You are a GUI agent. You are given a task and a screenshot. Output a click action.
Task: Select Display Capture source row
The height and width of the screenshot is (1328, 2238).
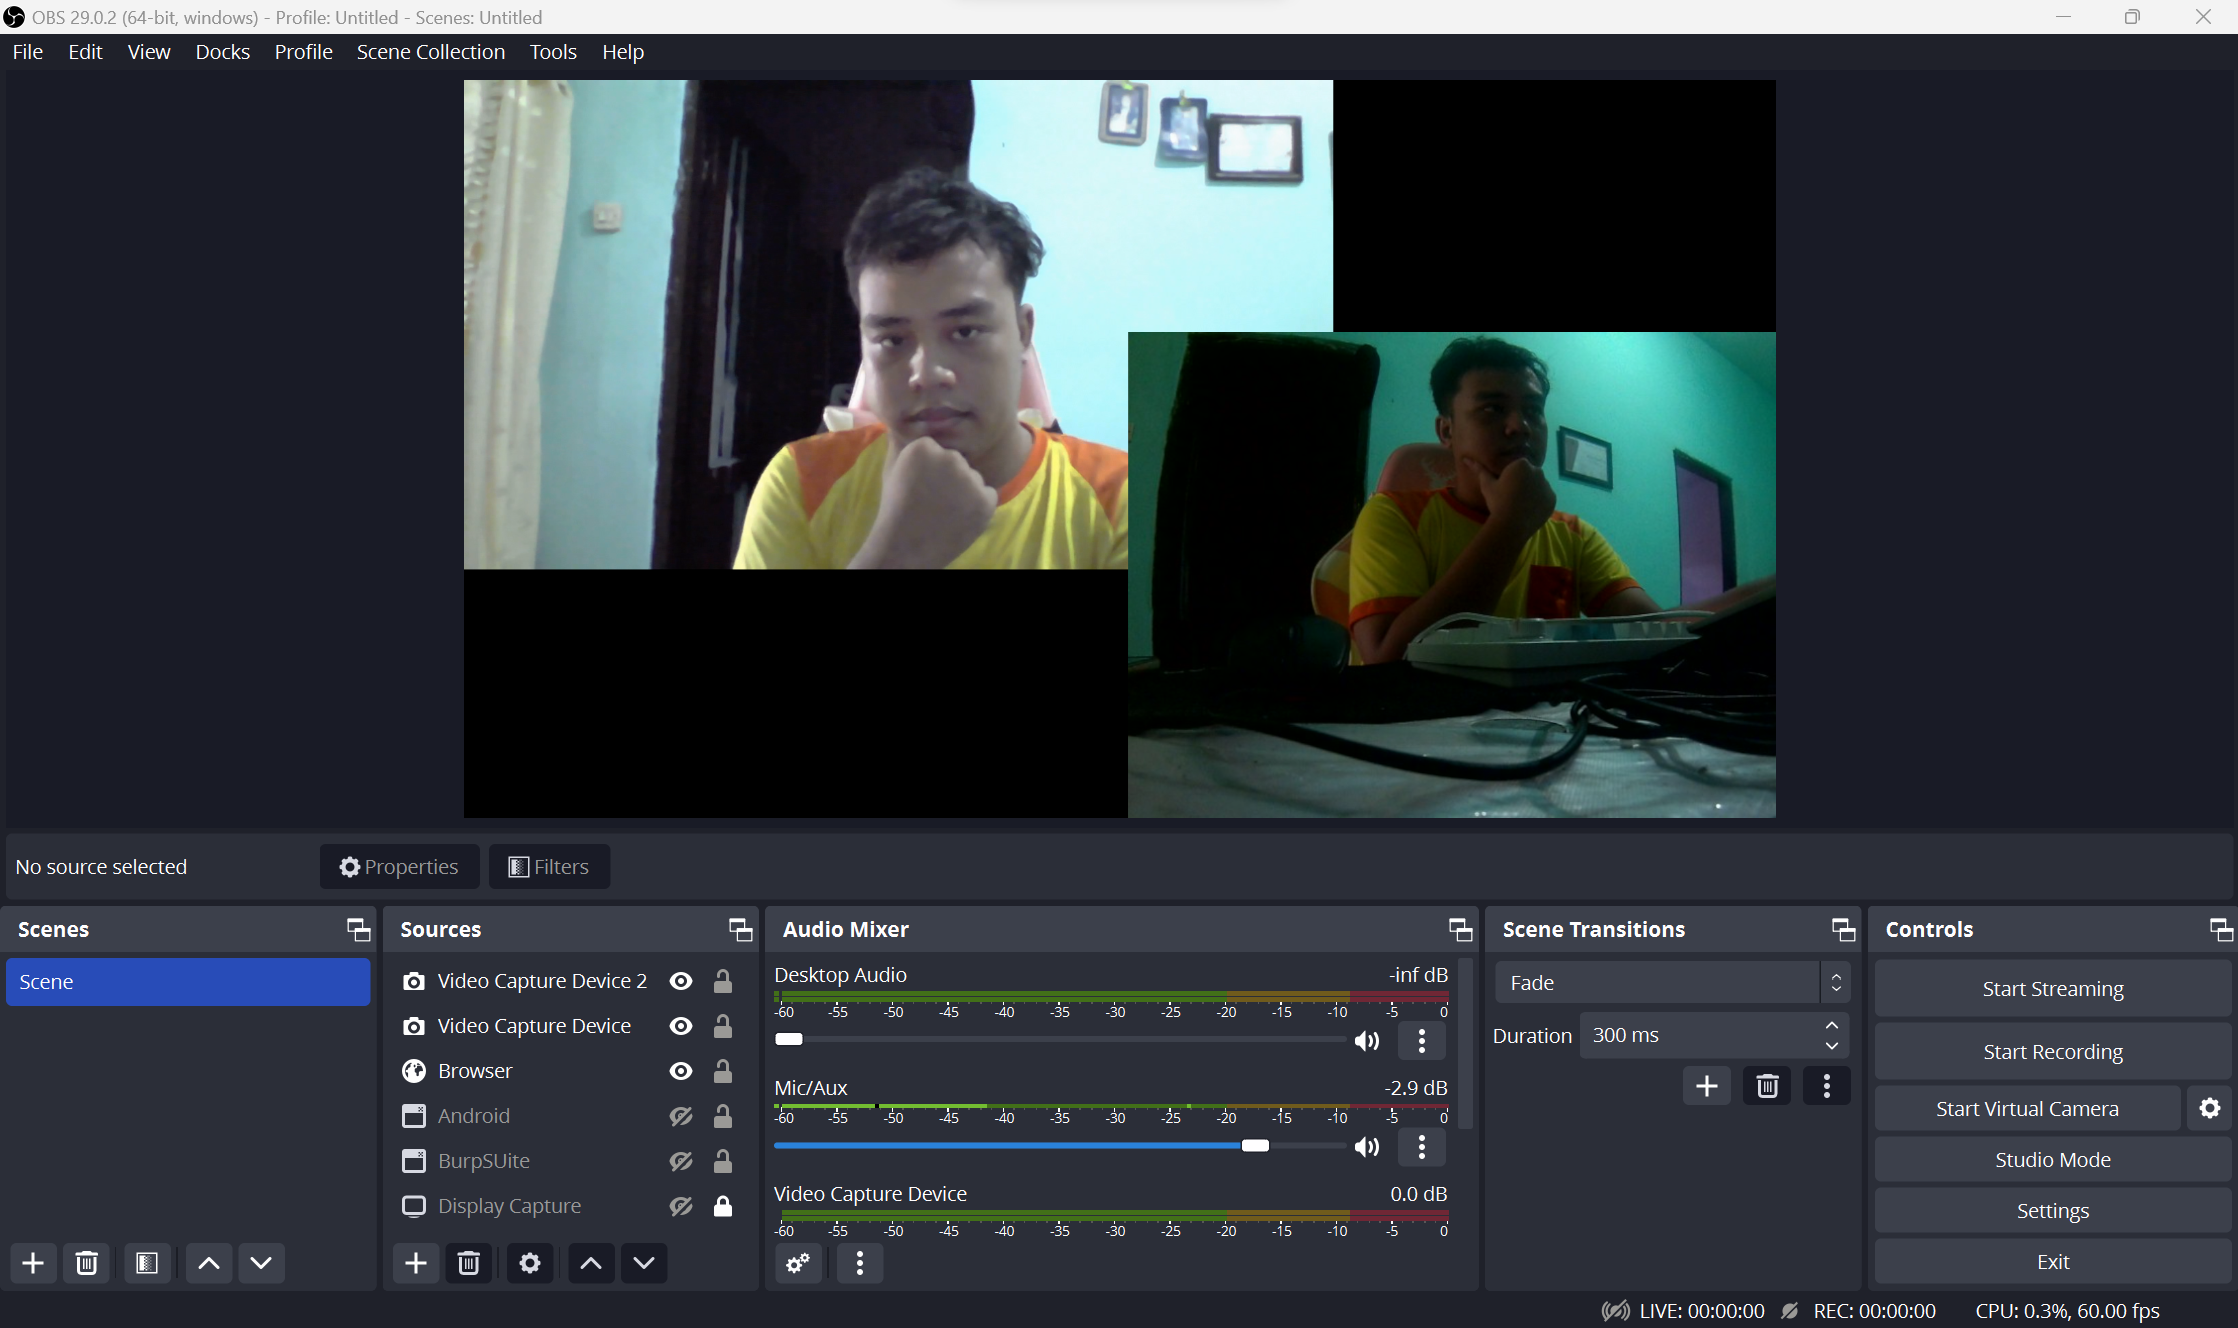[570, 1206]
